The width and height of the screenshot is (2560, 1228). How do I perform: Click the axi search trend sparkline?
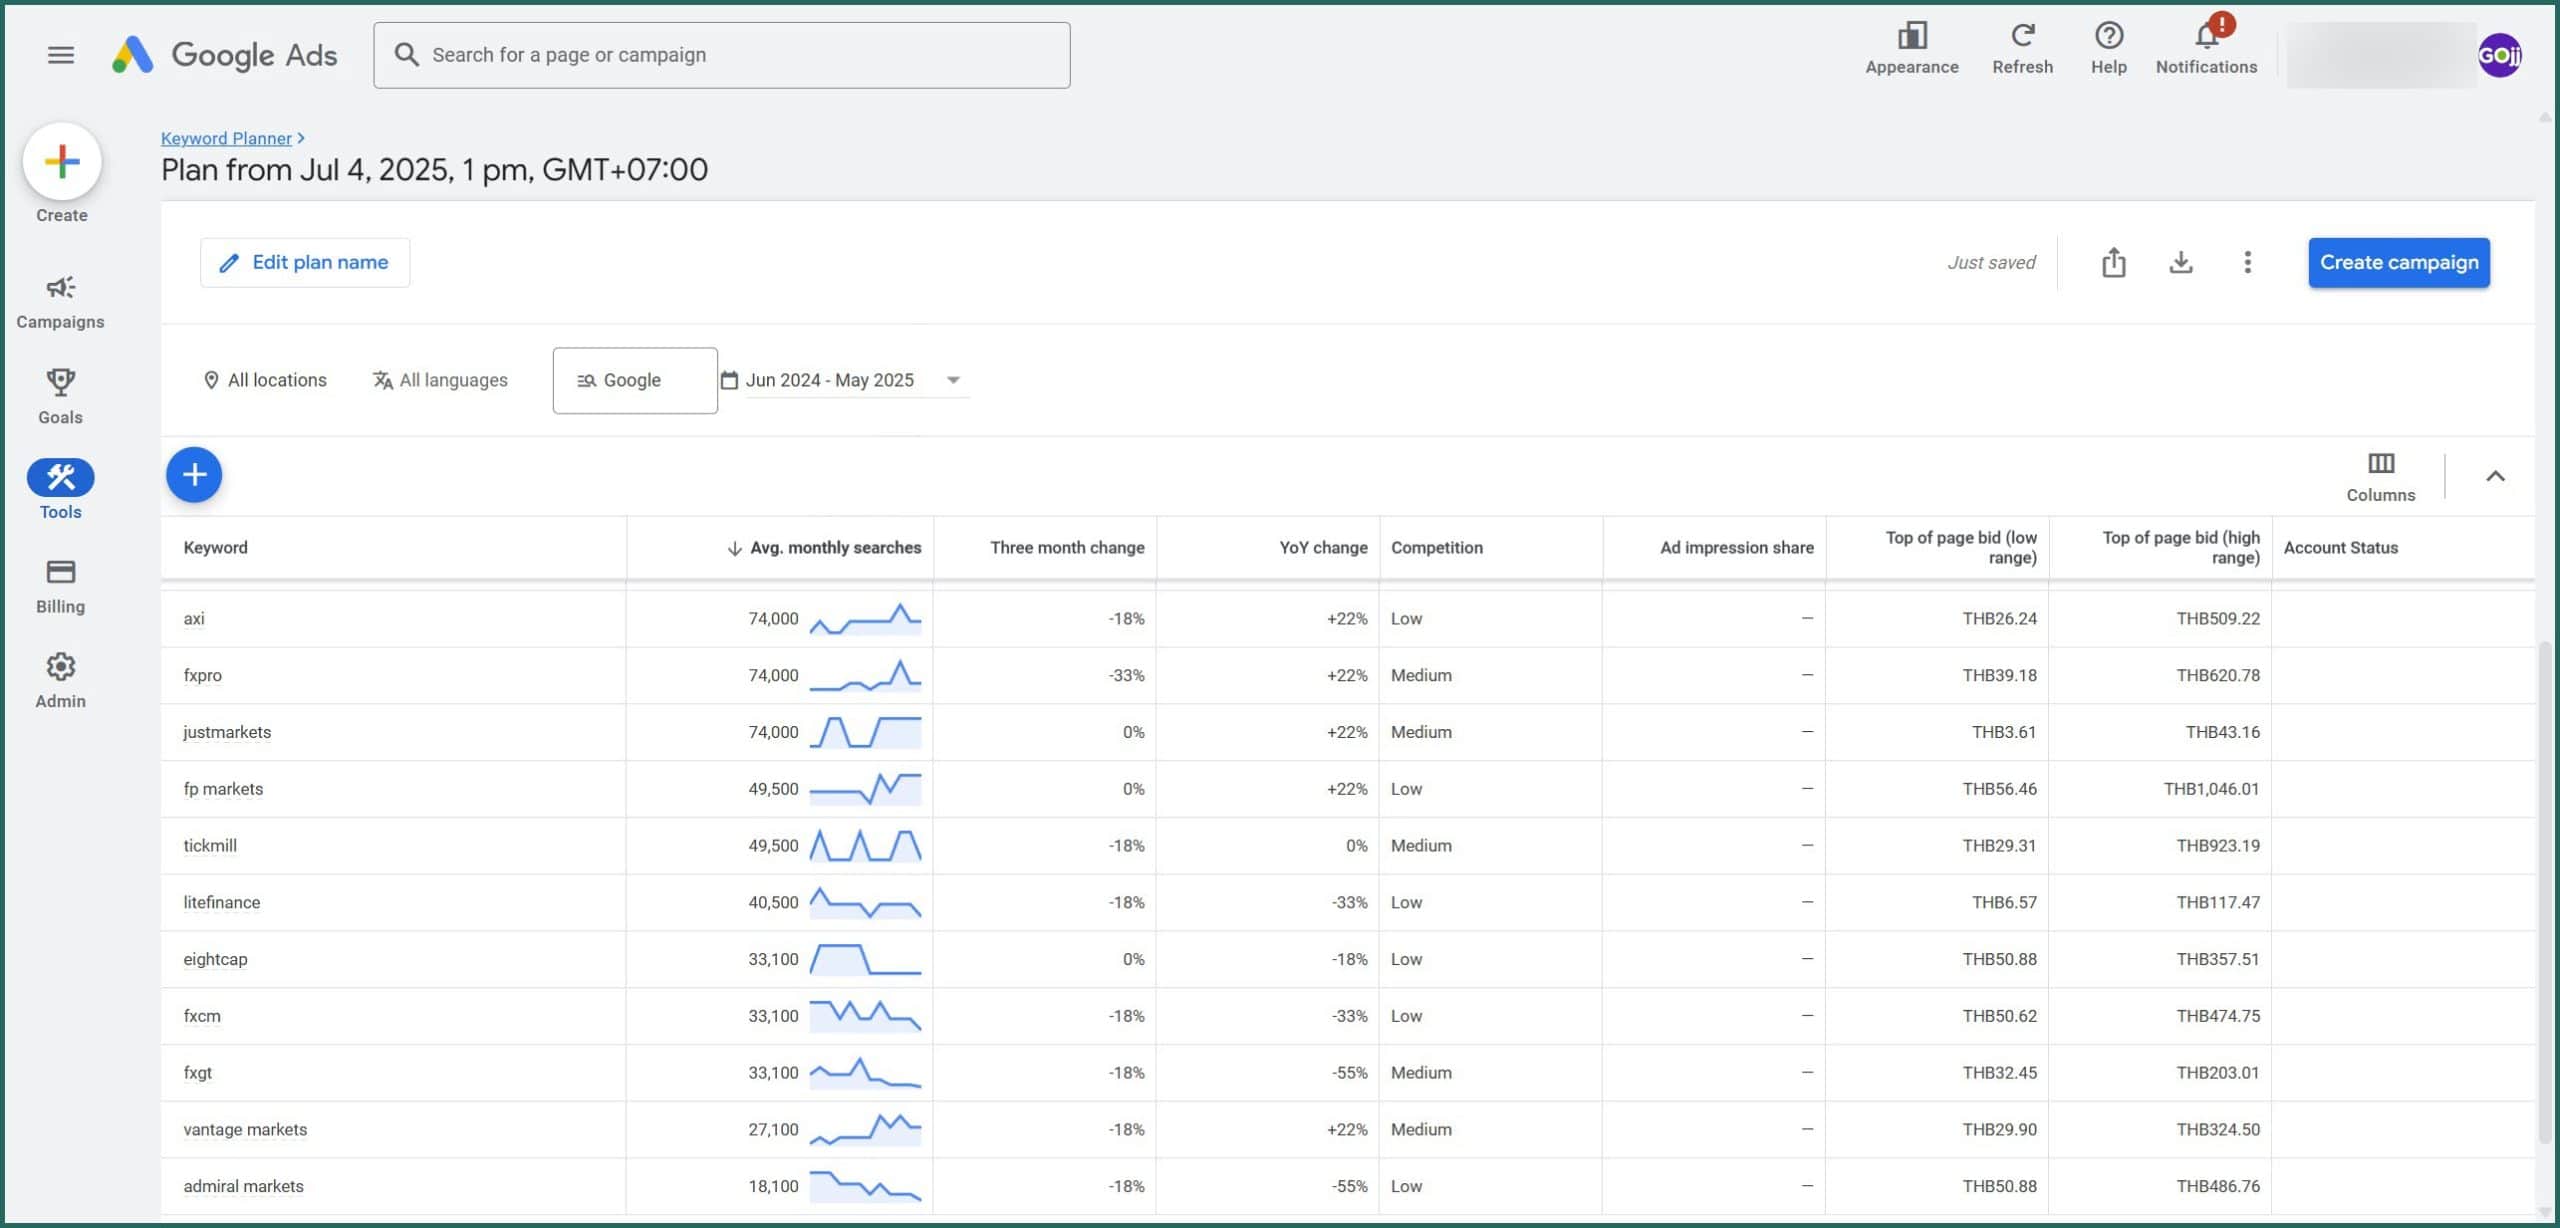pos(865,619)
